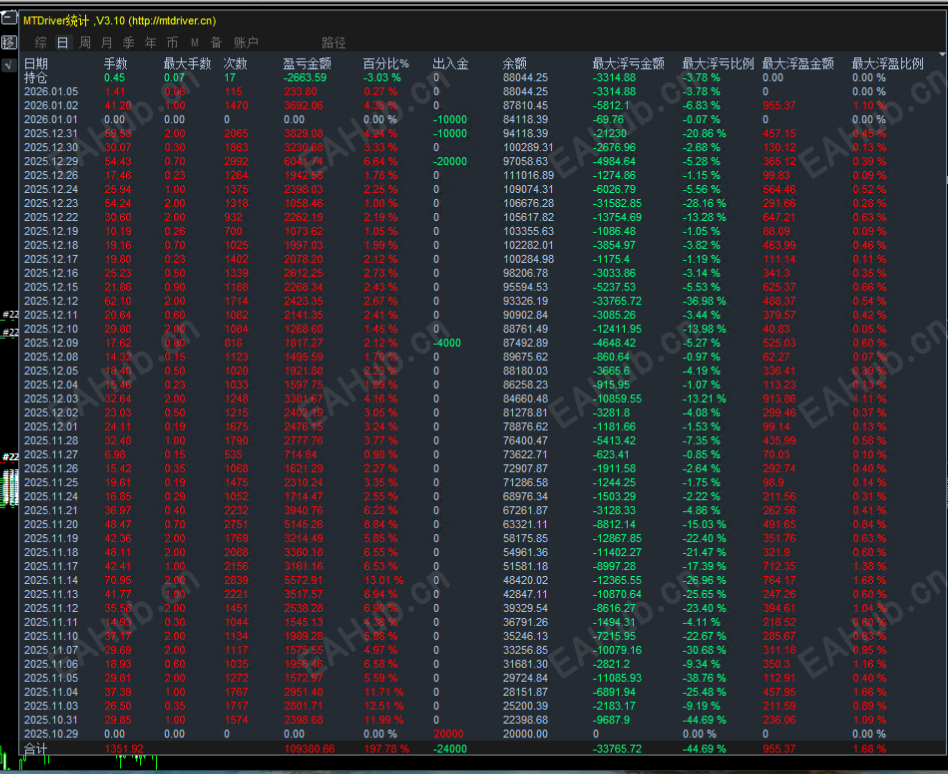Select the 2026.01.02 date row
The height and width of the screenshot is (774, 948).
coord(51,105)
